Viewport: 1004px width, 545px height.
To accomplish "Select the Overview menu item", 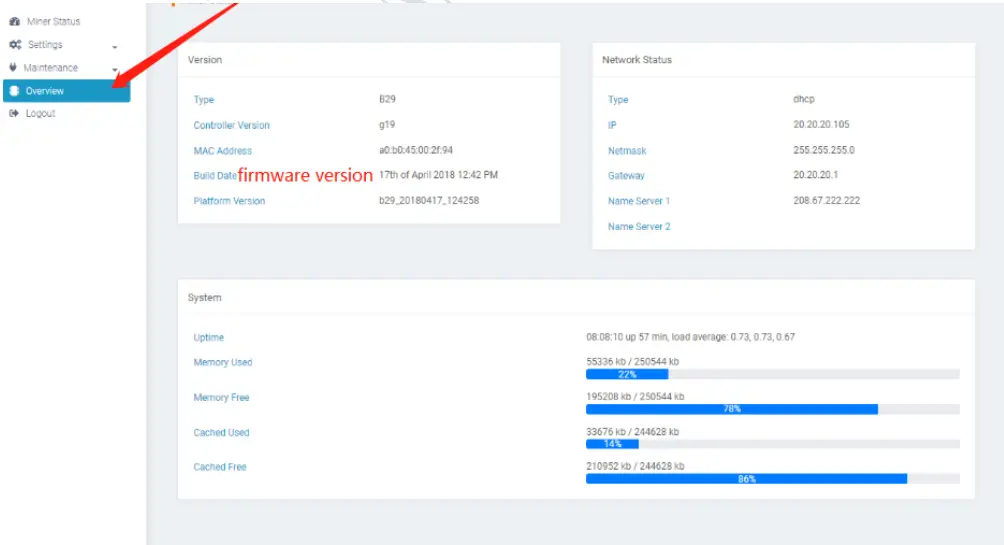I will pos(67,91).
